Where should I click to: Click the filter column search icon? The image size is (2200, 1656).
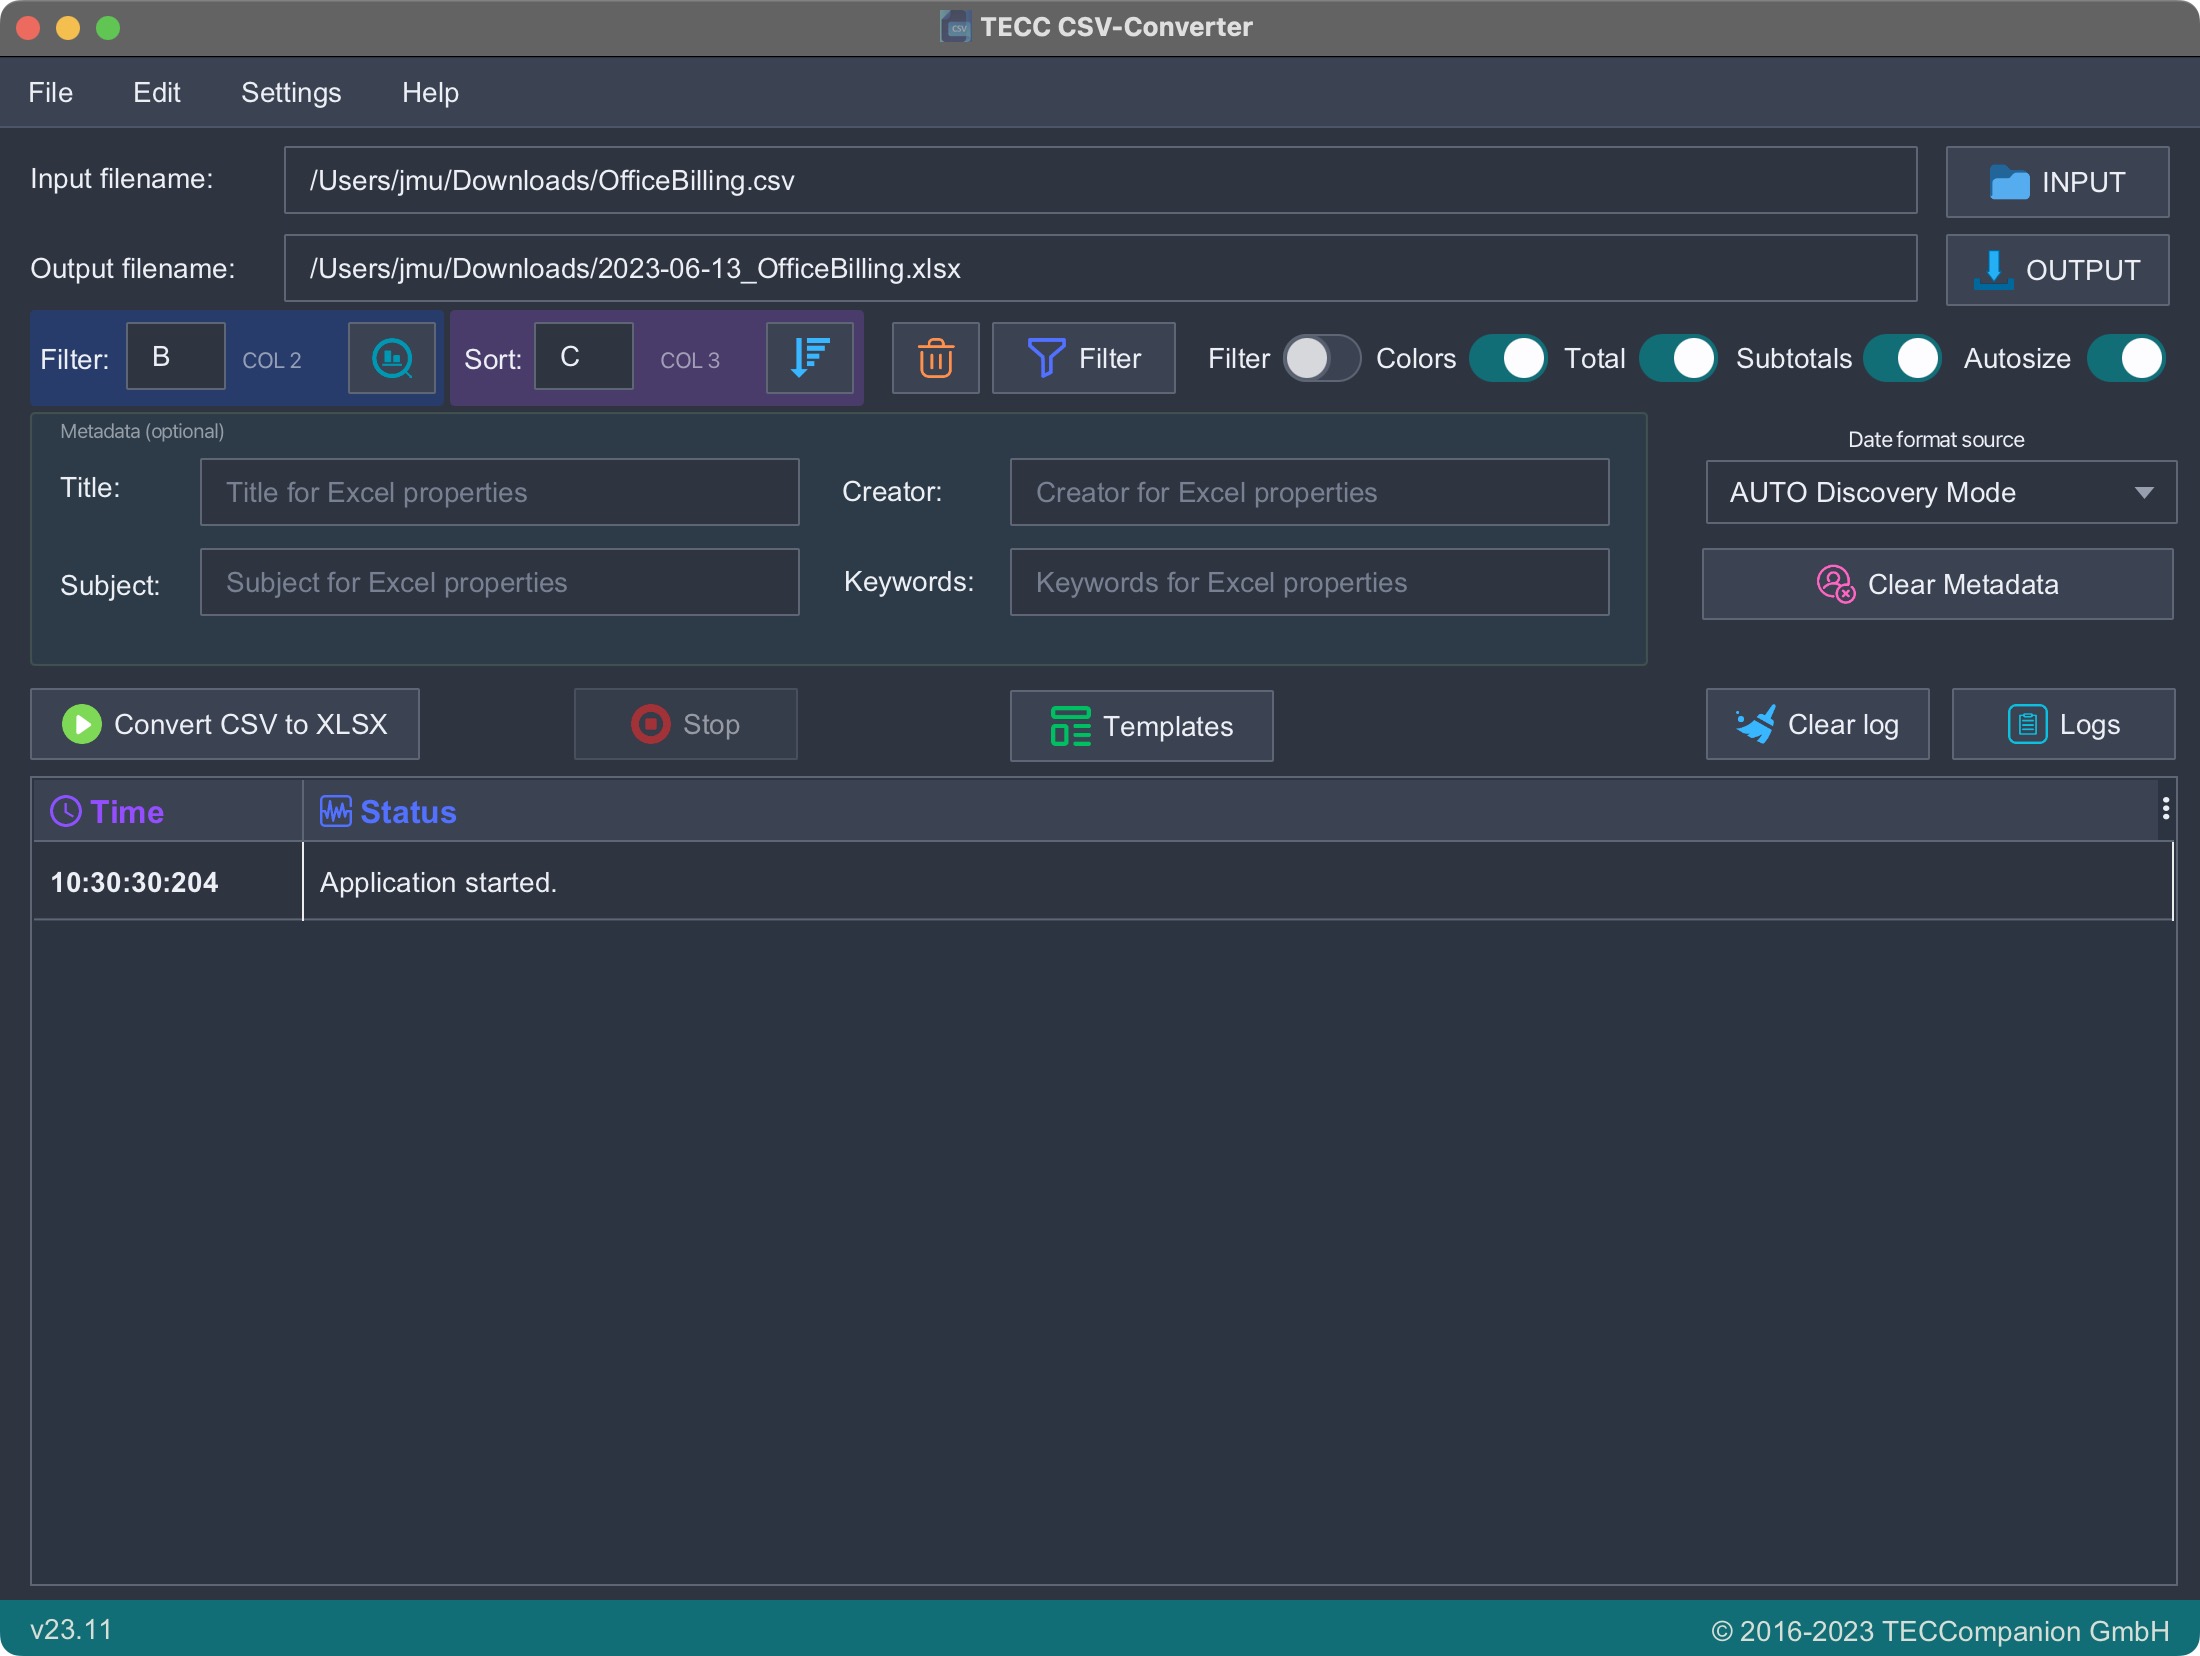coord(391,358)
